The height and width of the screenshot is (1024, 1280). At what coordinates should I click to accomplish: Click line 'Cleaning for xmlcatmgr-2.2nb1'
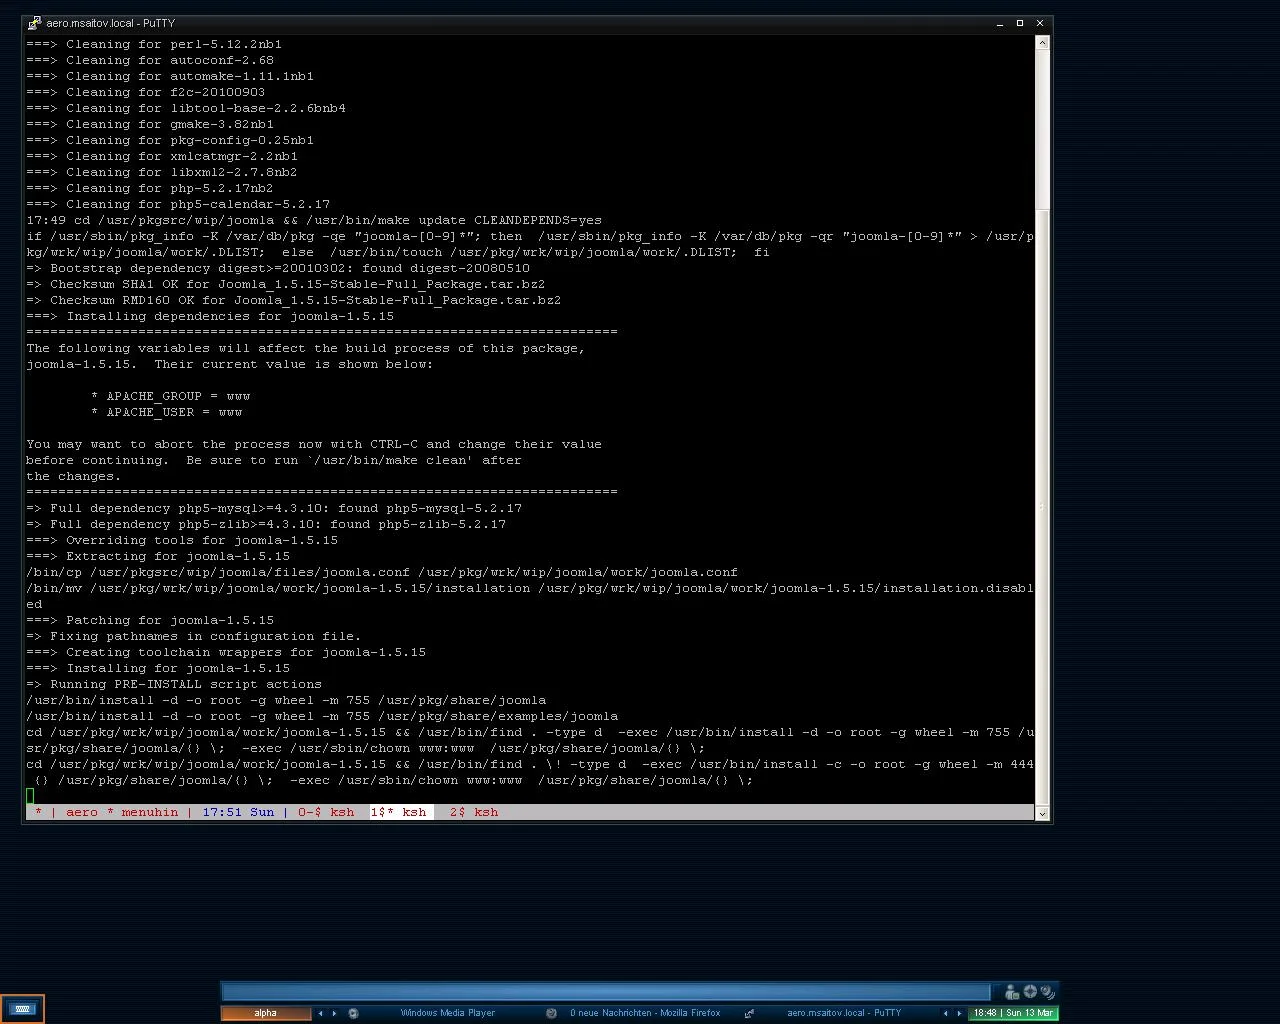pyautogui.click(x=162, y=156)
